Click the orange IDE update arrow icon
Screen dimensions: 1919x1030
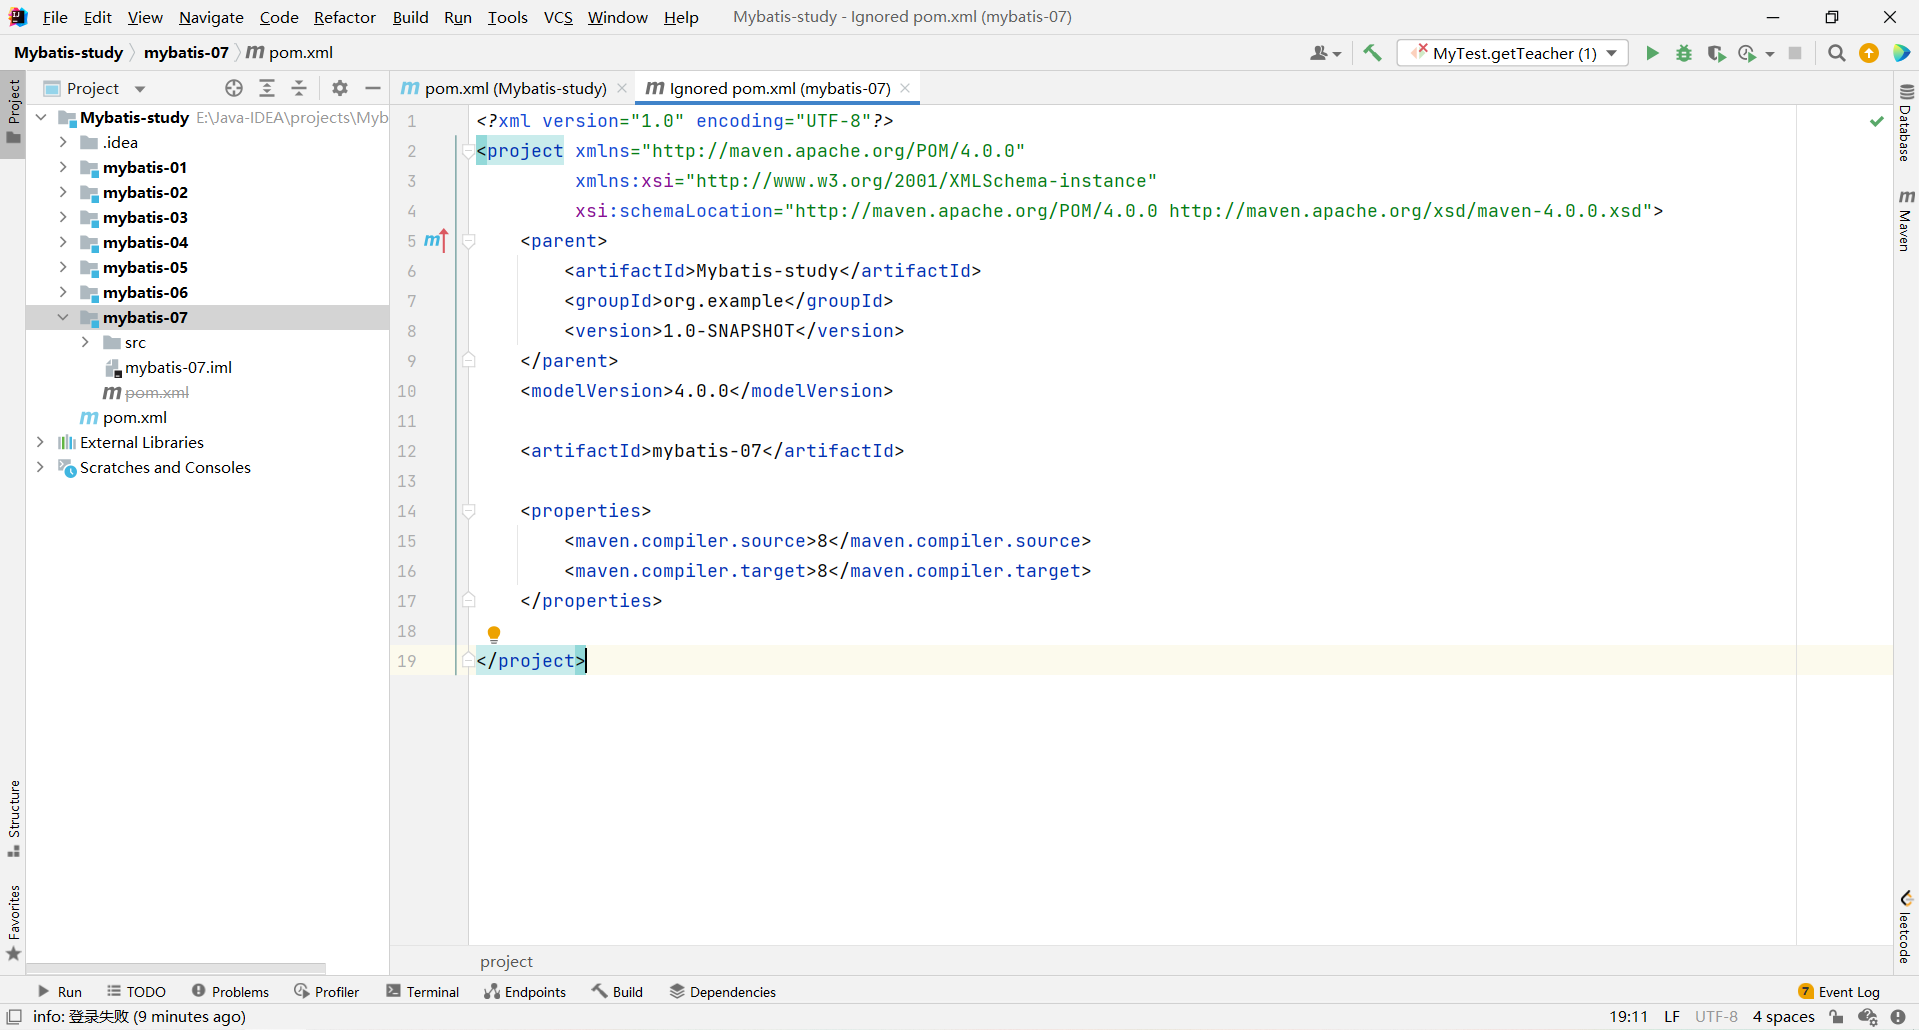pos(1868,53)
